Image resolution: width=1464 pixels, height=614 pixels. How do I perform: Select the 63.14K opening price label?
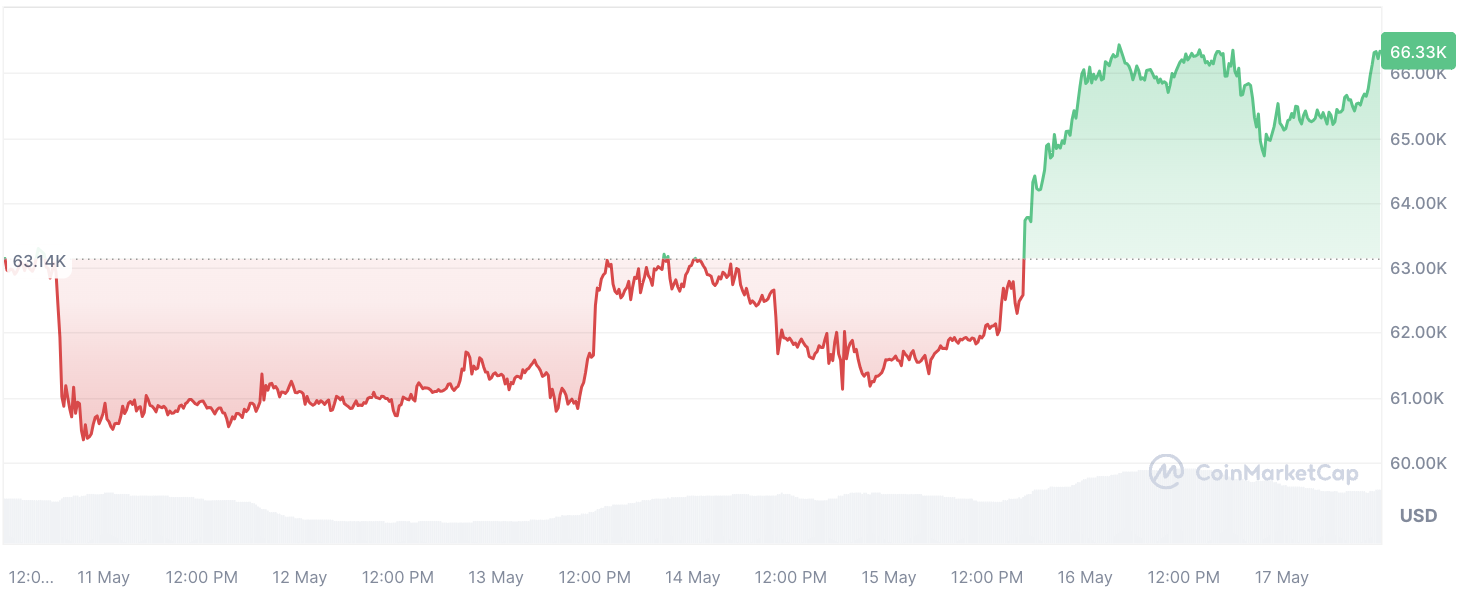pyautogui.click(x=39, y=262)
